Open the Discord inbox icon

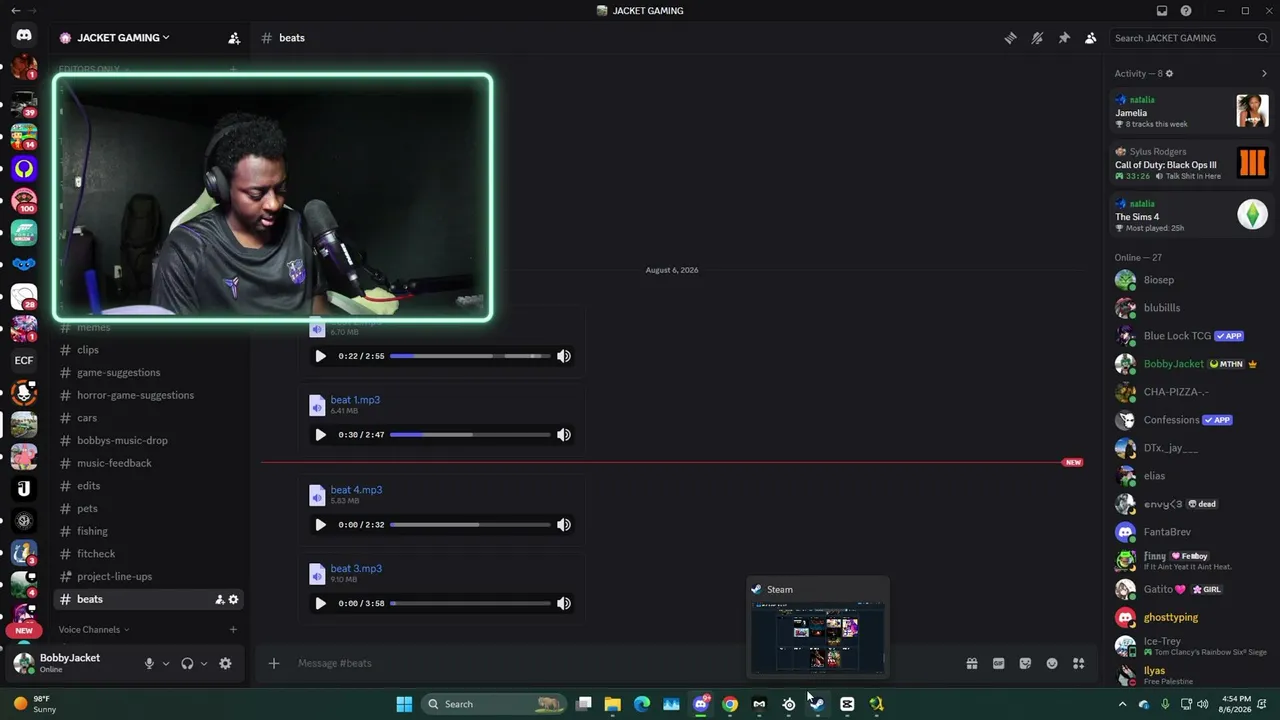click(x=1162, y=11)
